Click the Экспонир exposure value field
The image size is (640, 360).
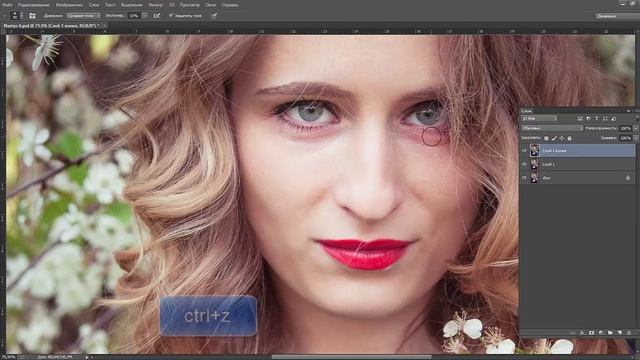[134, 16]
